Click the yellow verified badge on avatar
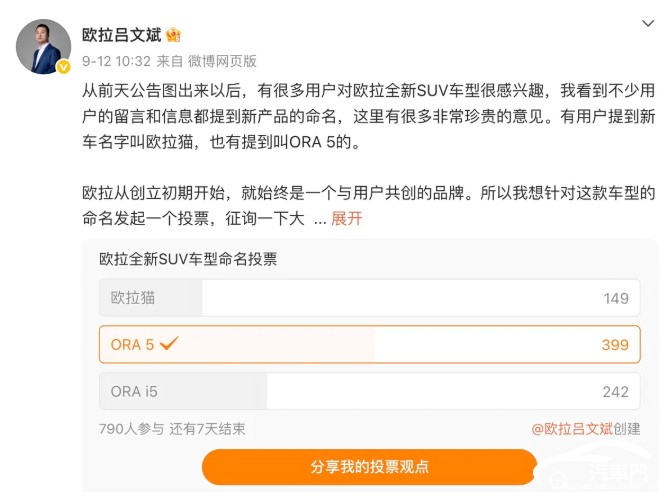The height and width of the screenshot is (504, 668). 63,66
